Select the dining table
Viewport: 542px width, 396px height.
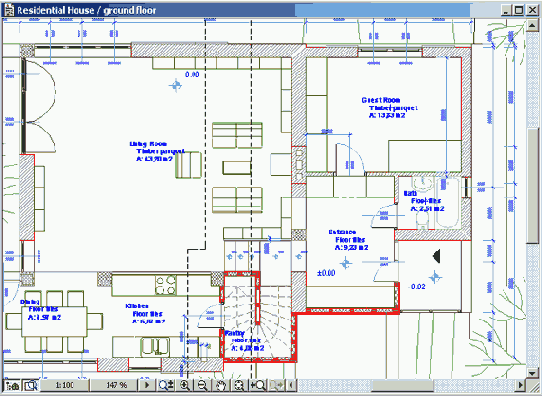point(54,322)
